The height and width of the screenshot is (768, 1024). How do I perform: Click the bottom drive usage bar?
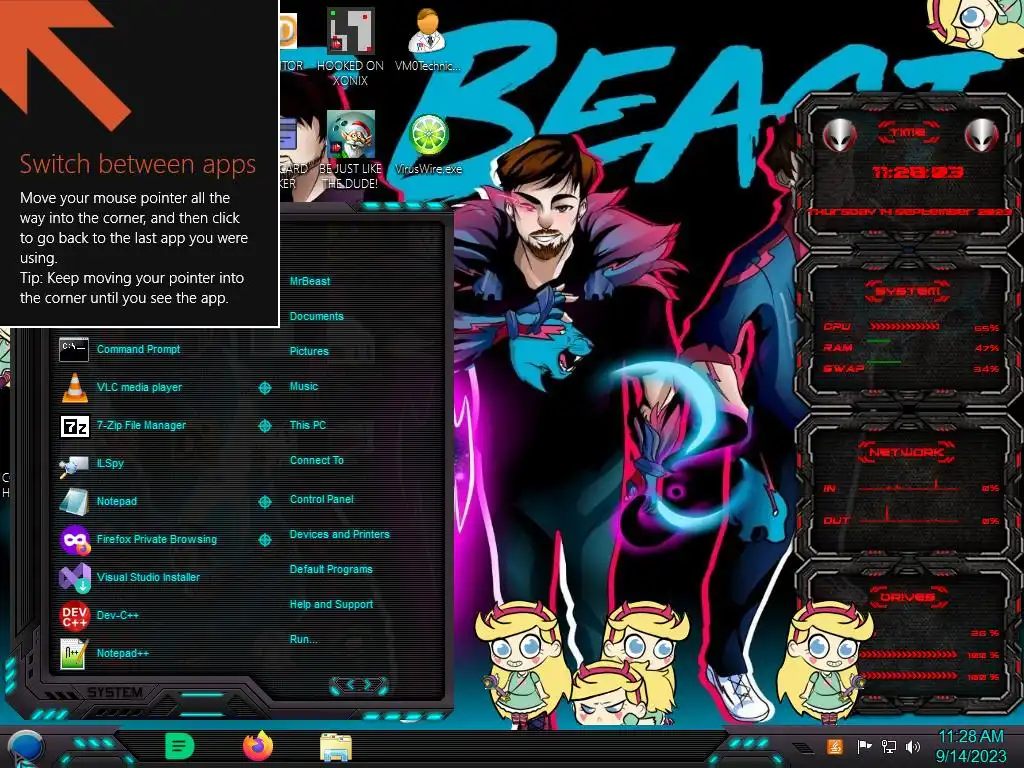point(909,675)
